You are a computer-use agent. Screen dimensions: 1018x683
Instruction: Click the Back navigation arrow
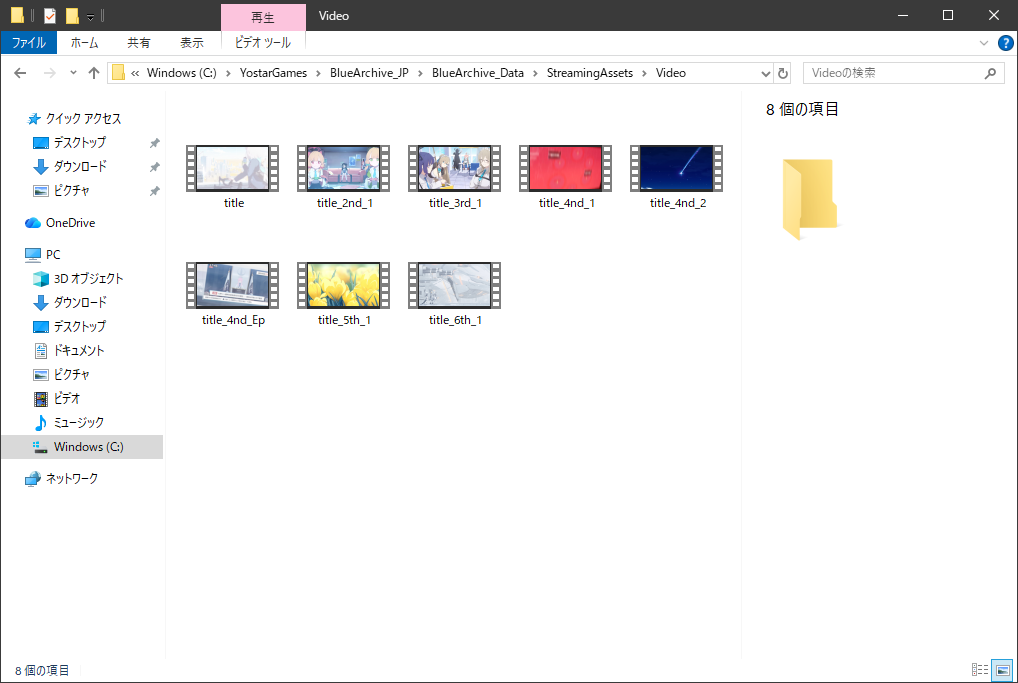(20, 73)
